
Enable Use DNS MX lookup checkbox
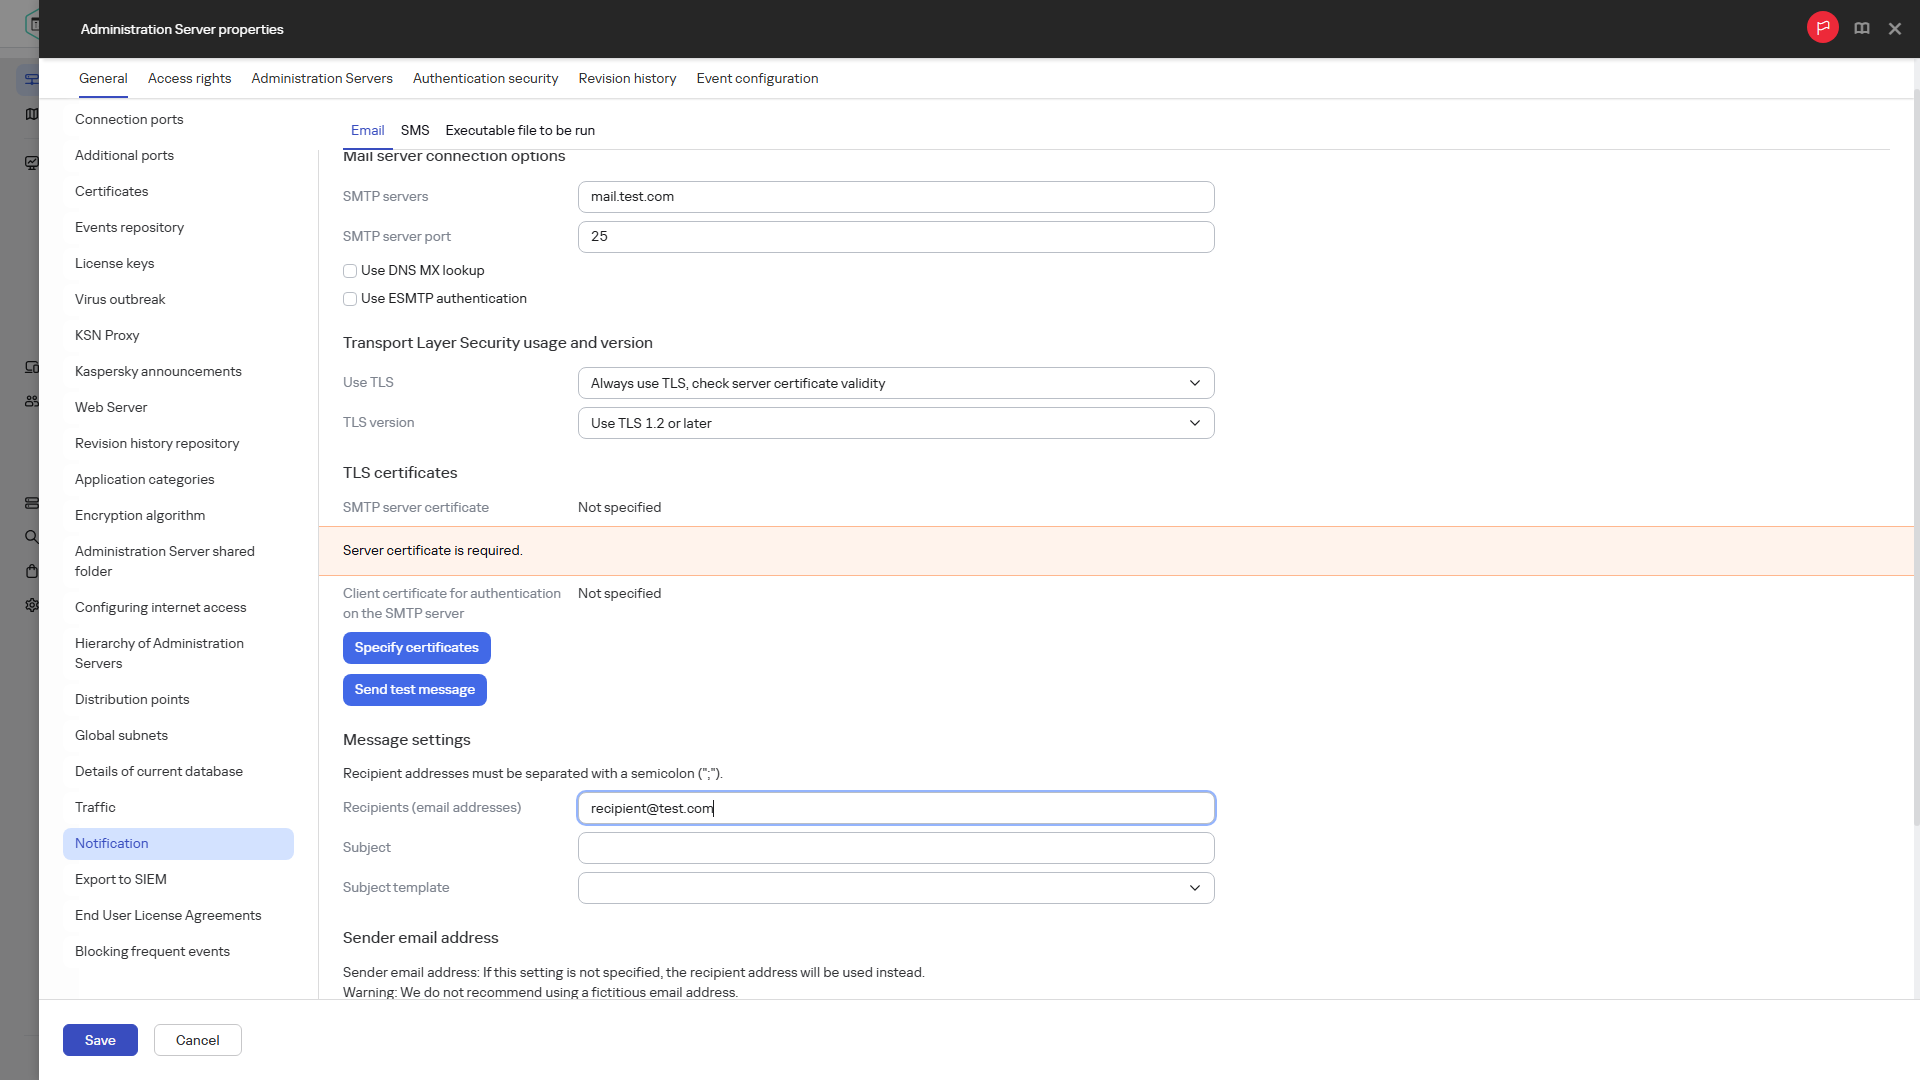350,271
